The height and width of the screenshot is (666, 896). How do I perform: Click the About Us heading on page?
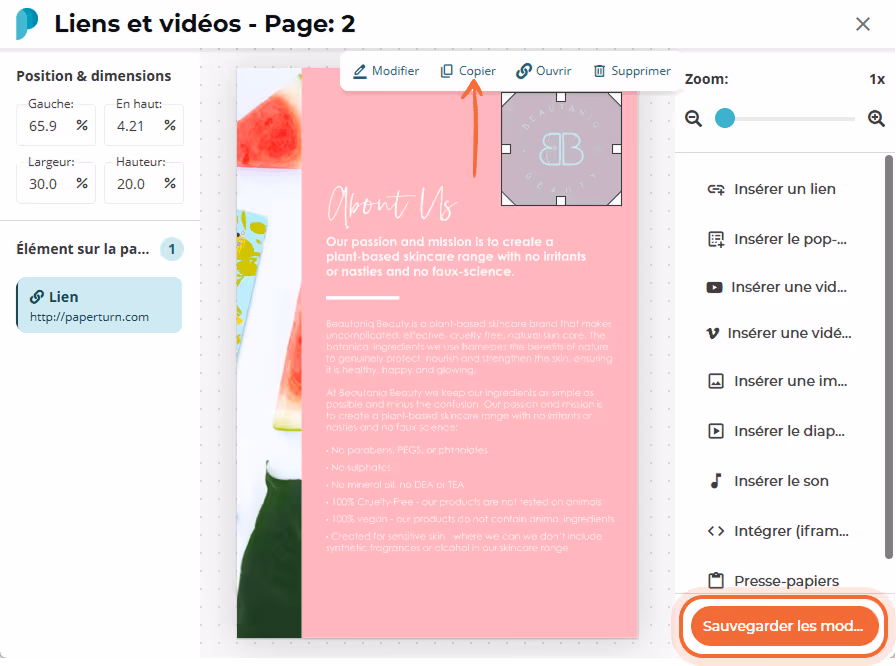(392, 205)
